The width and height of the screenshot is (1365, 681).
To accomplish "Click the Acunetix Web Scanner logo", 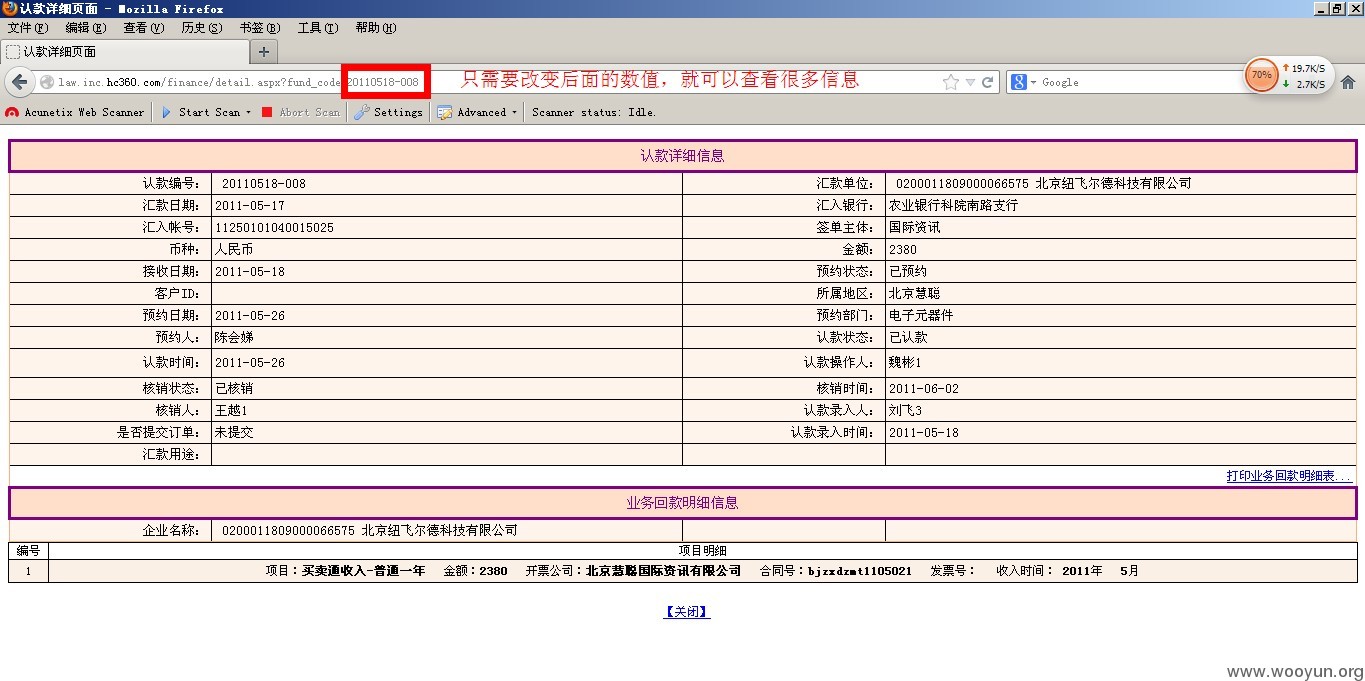I will point(12,112).
